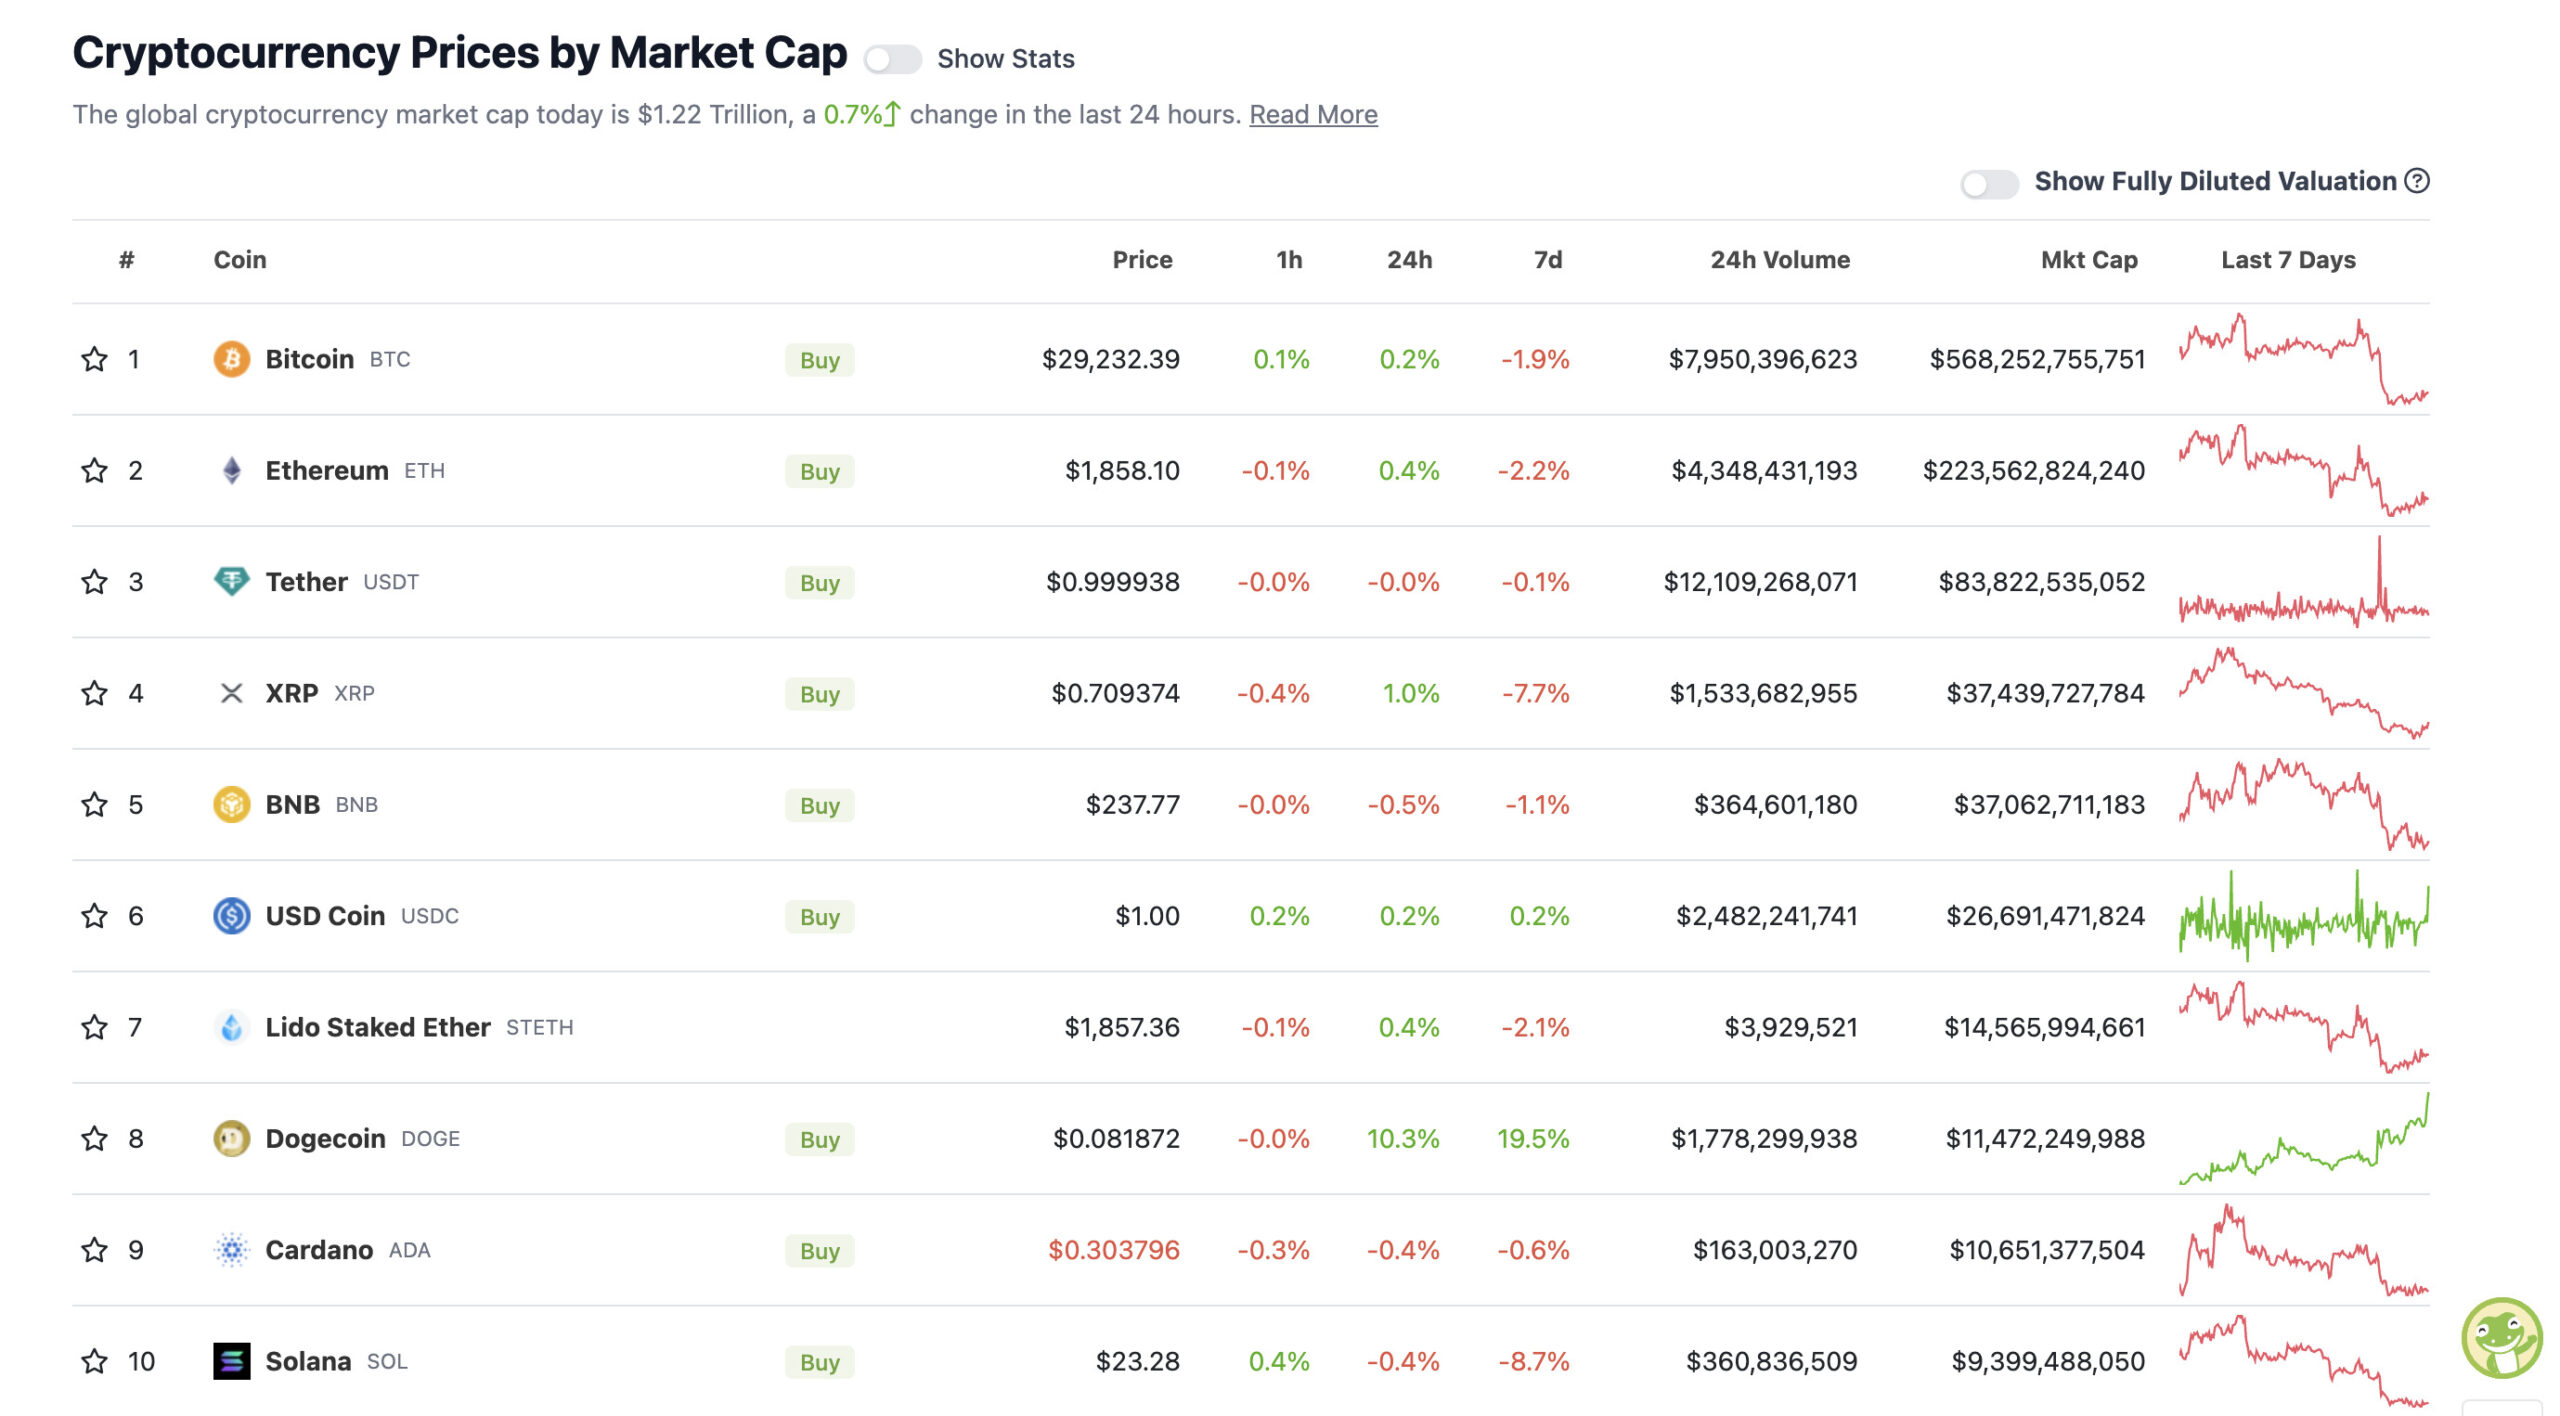Star the Dogecoin row

(94, 1139)
